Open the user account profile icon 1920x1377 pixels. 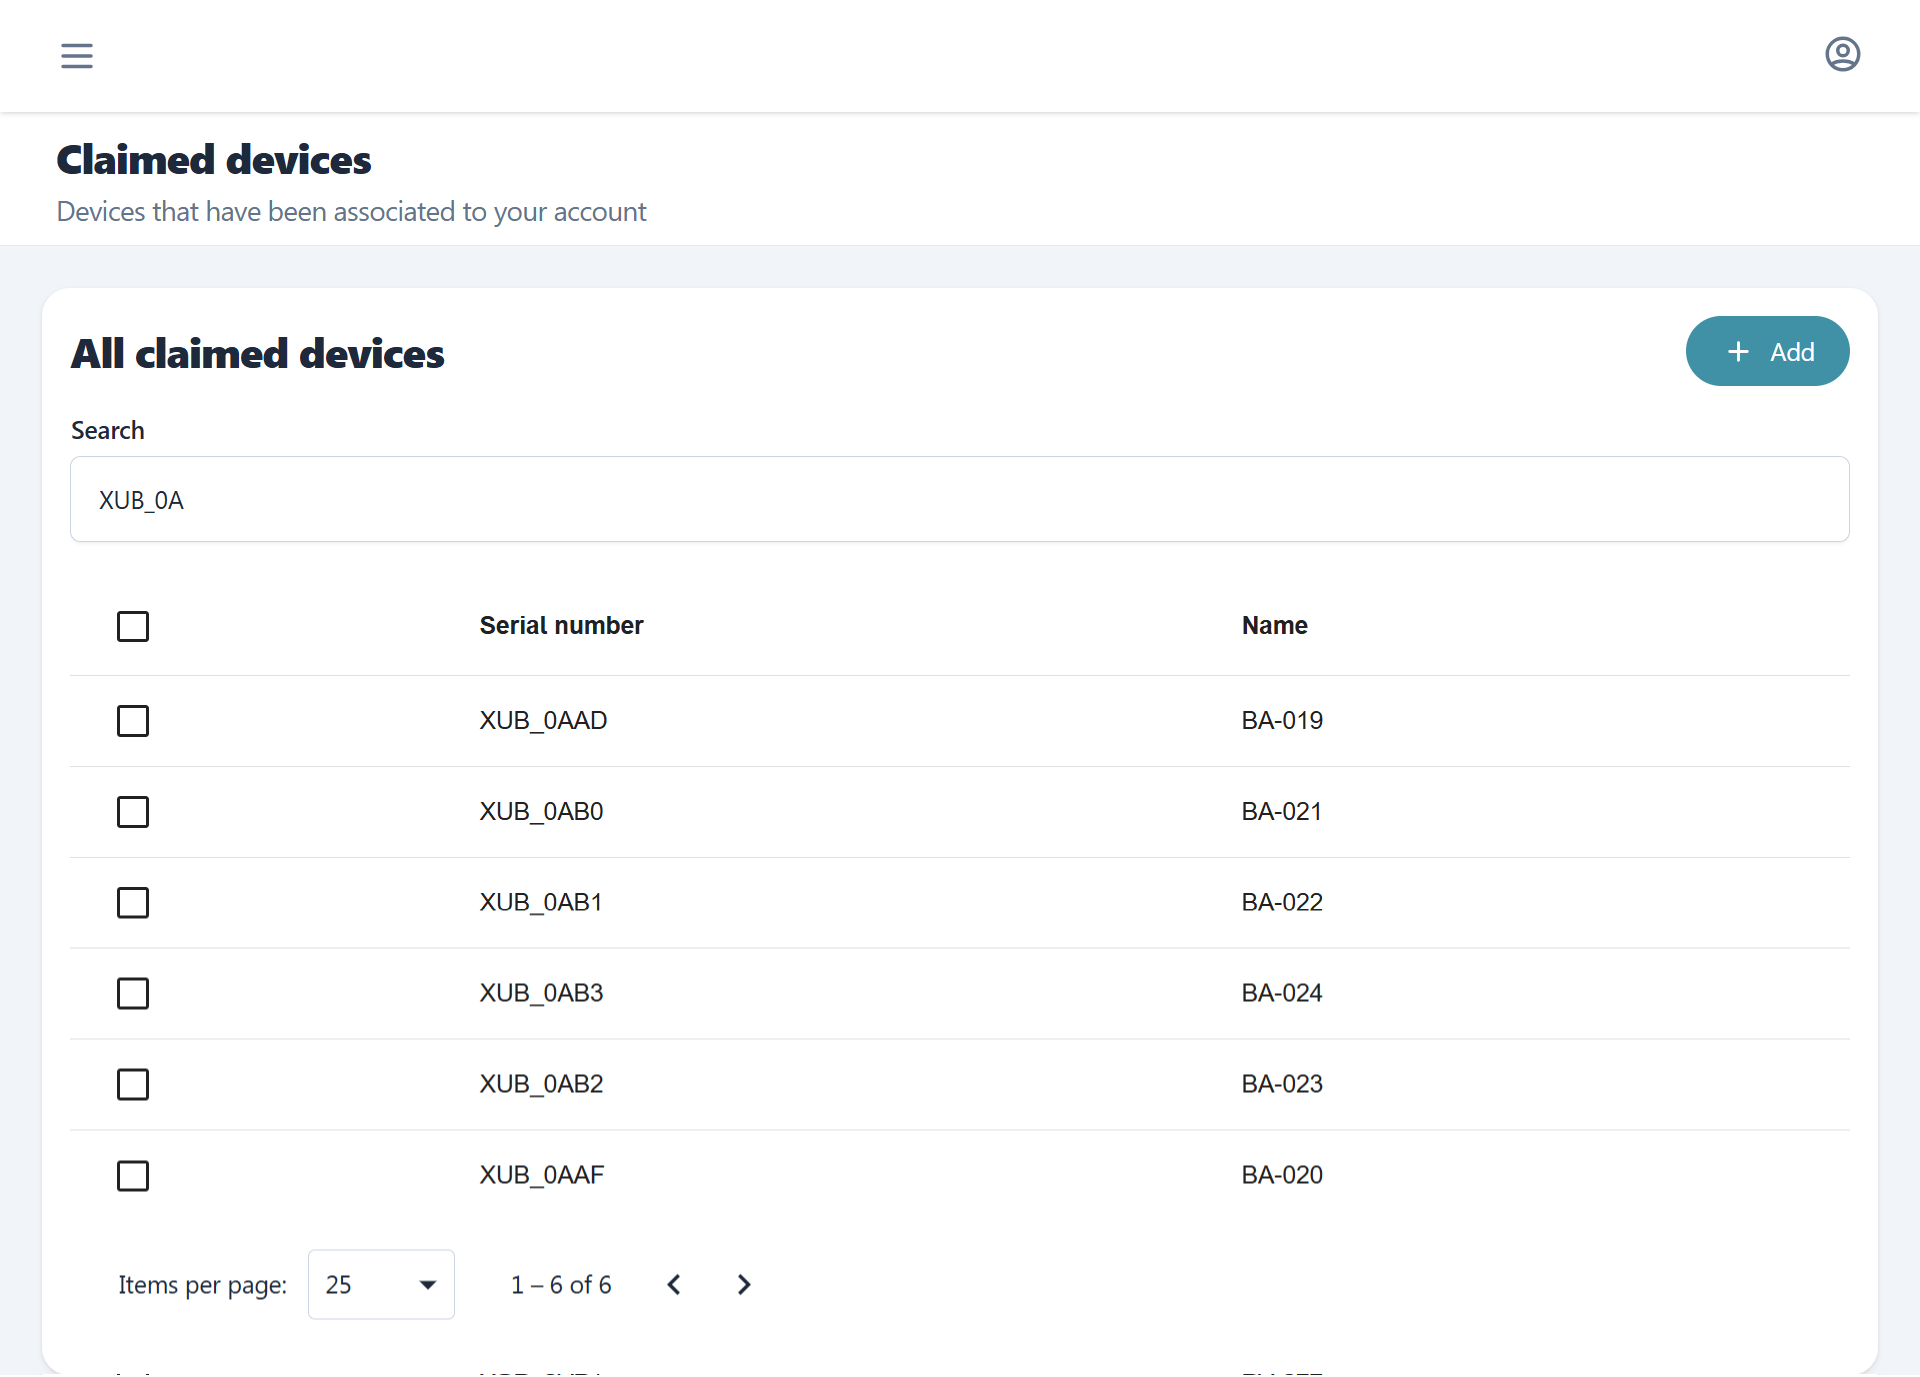(1842, 54)
